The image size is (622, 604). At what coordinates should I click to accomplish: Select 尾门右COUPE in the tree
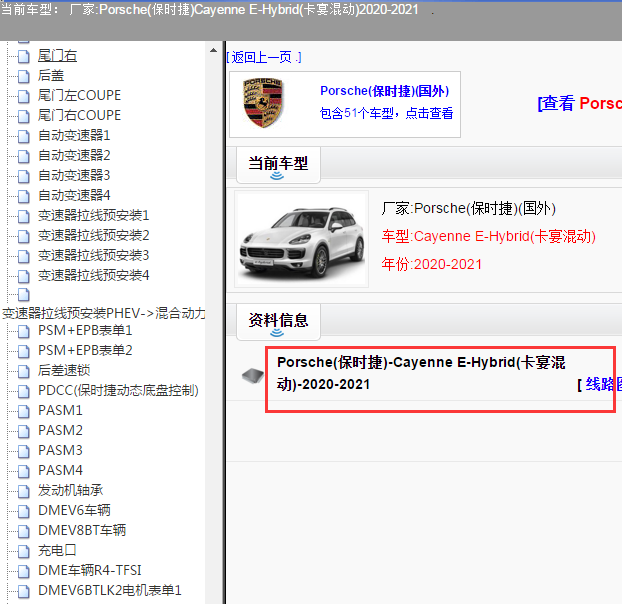(79, 115)
